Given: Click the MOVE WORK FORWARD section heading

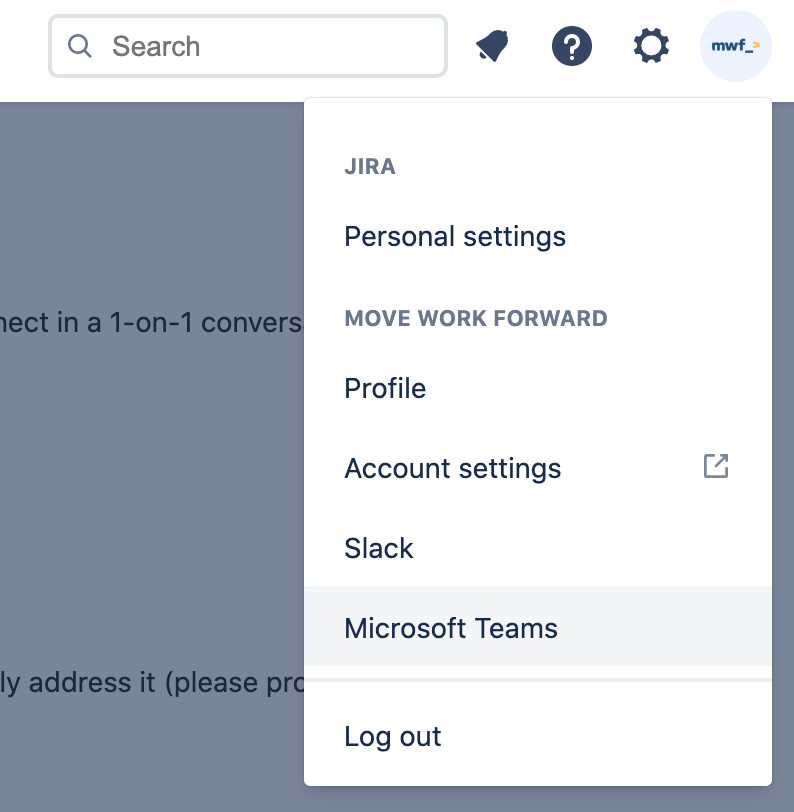Looking at the screenshot, I should 476,318.
